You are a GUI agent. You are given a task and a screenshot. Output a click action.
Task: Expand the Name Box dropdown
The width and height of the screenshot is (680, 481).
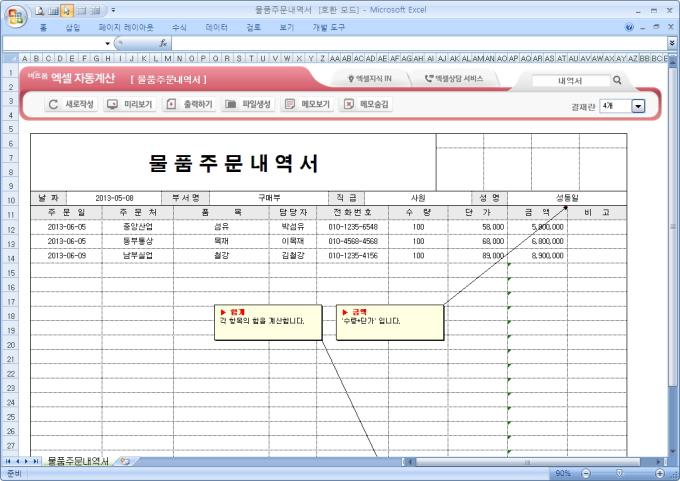pos(108,43)
